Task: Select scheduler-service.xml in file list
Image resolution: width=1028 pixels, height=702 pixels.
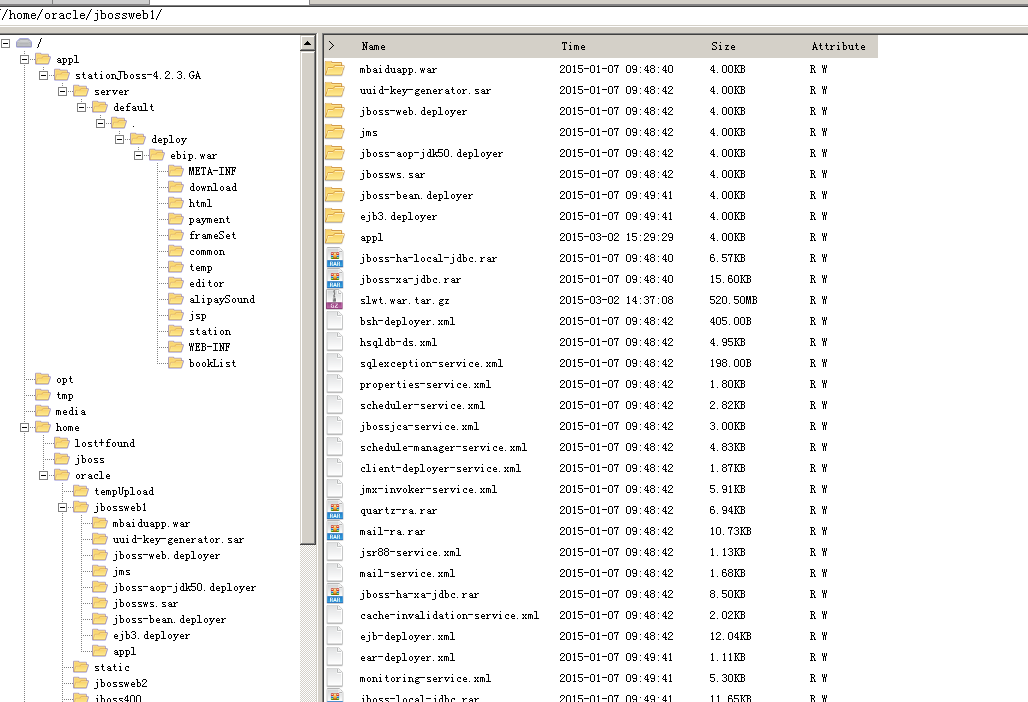Action: pos(422,405)
